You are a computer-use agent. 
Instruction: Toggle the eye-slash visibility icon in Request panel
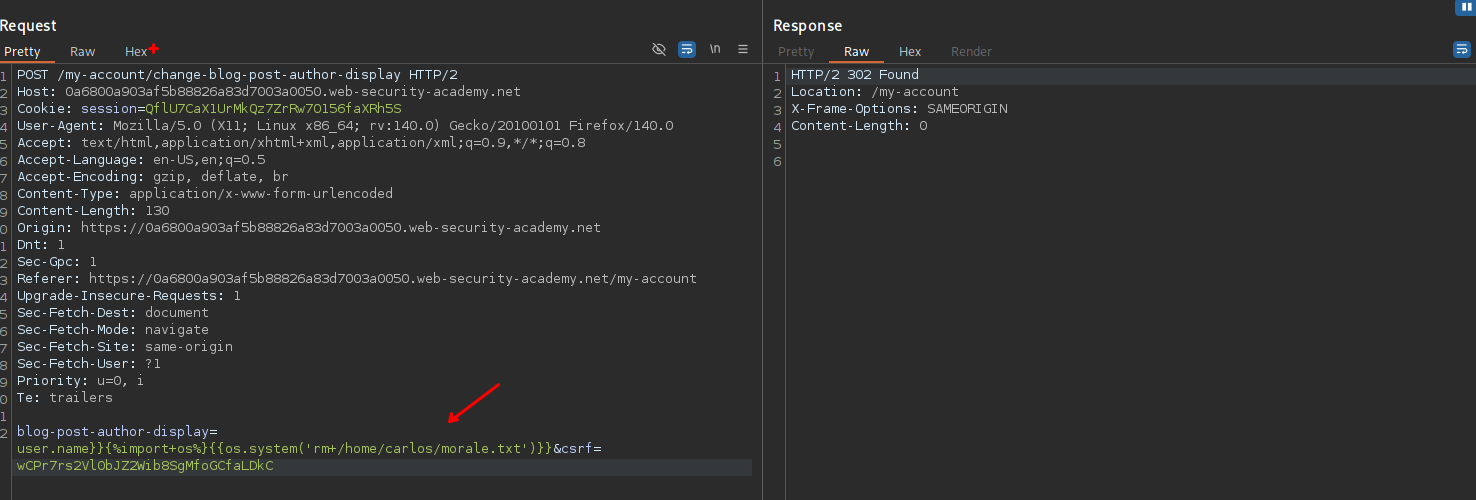pyautogui.click(x=658, y=49)
